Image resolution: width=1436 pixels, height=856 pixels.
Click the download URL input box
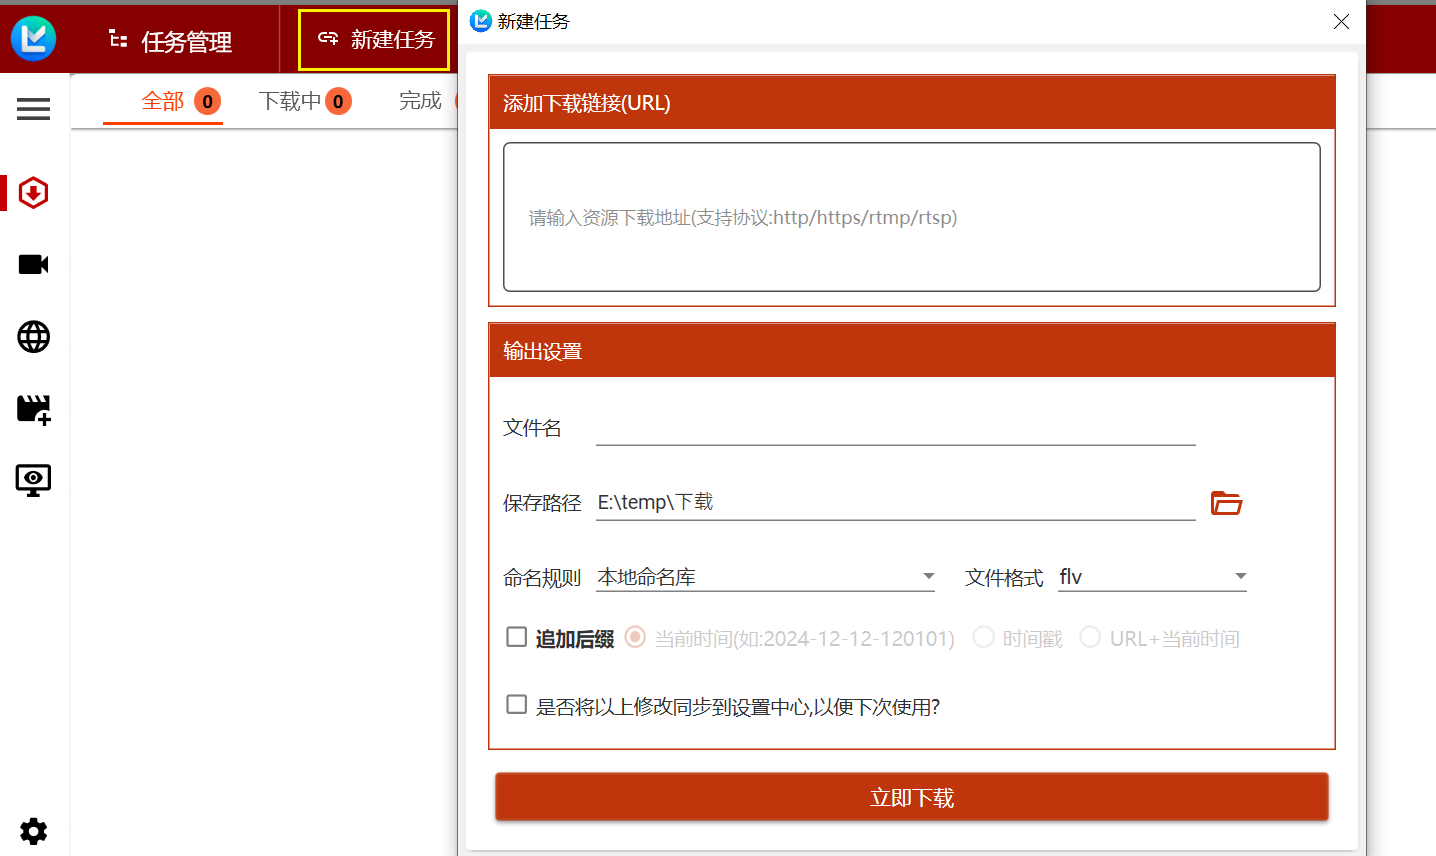[911, 217]
